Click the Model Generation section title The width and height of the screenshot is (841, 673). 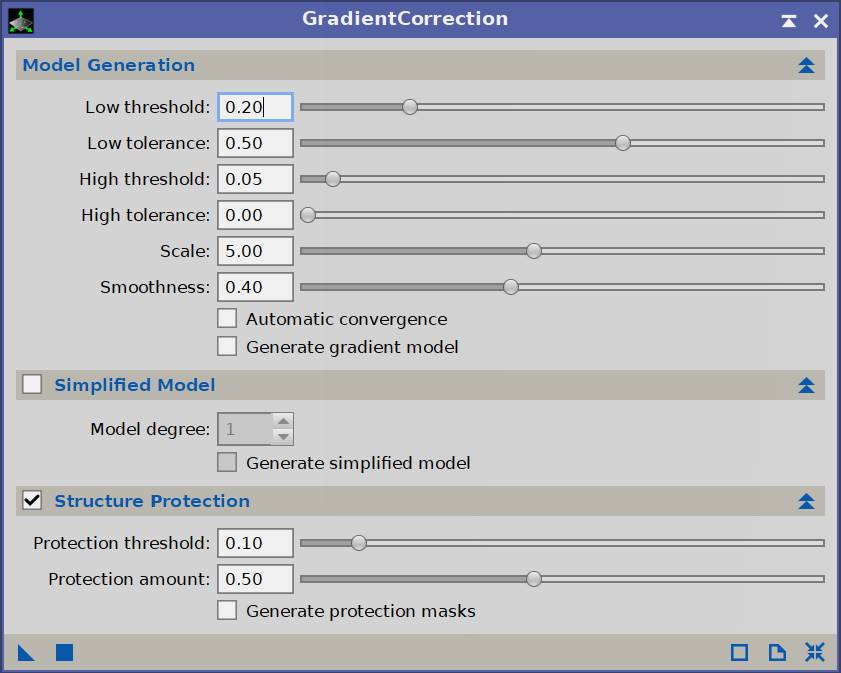[109, 65]
